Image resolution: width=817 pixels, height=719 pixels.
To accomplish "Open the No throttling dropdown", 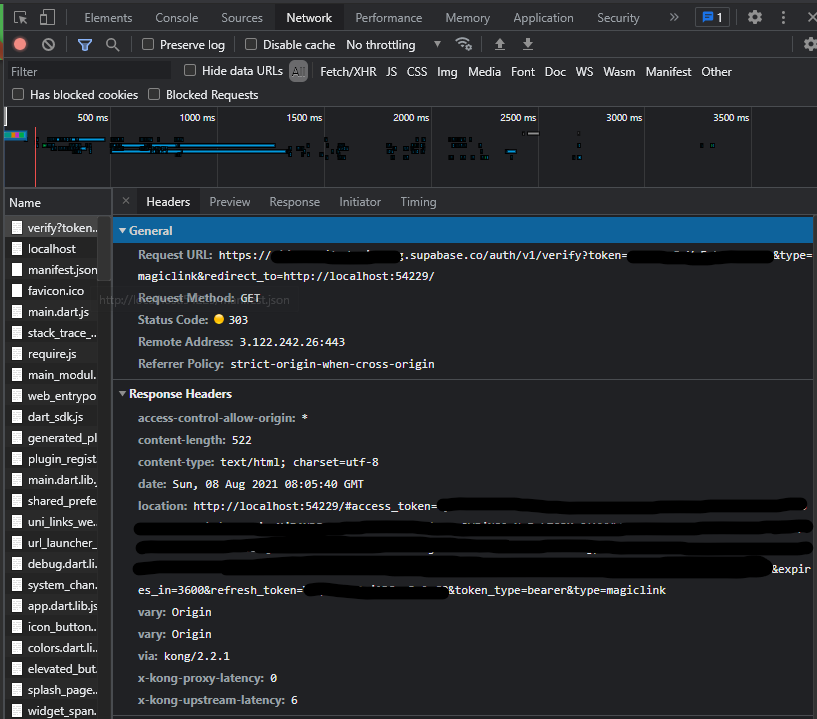I will 393,45.
